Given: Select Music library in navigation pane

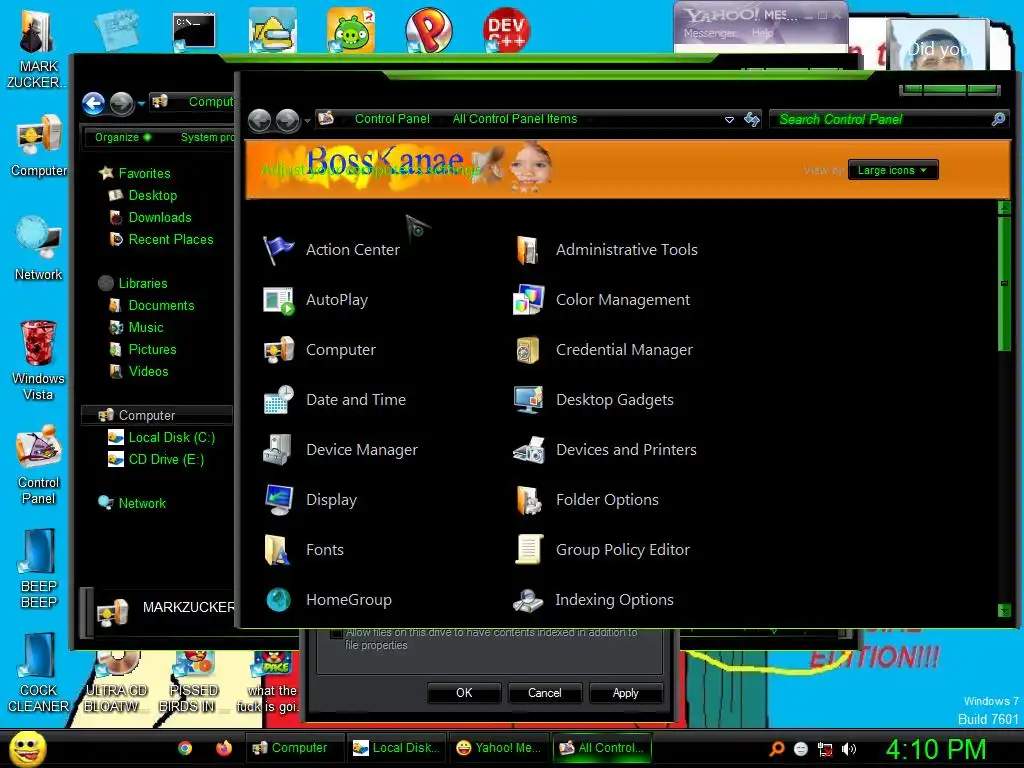Looking at the screenshot, I should (136, 328).
